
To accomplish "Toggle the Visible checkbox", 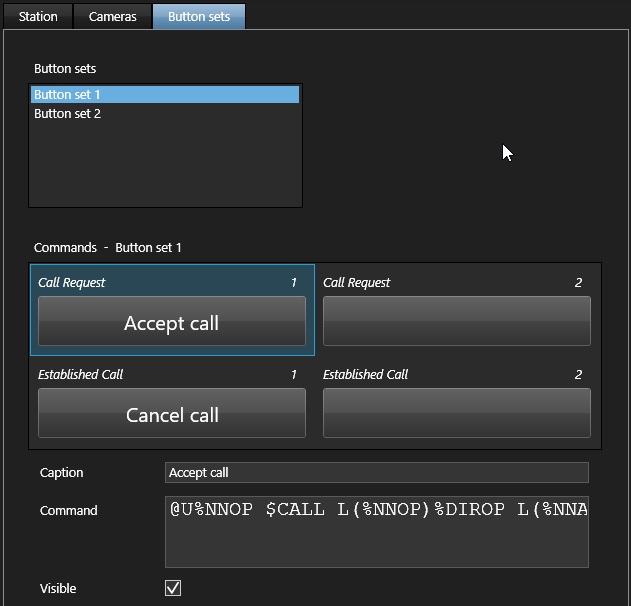I will [173, 588].
